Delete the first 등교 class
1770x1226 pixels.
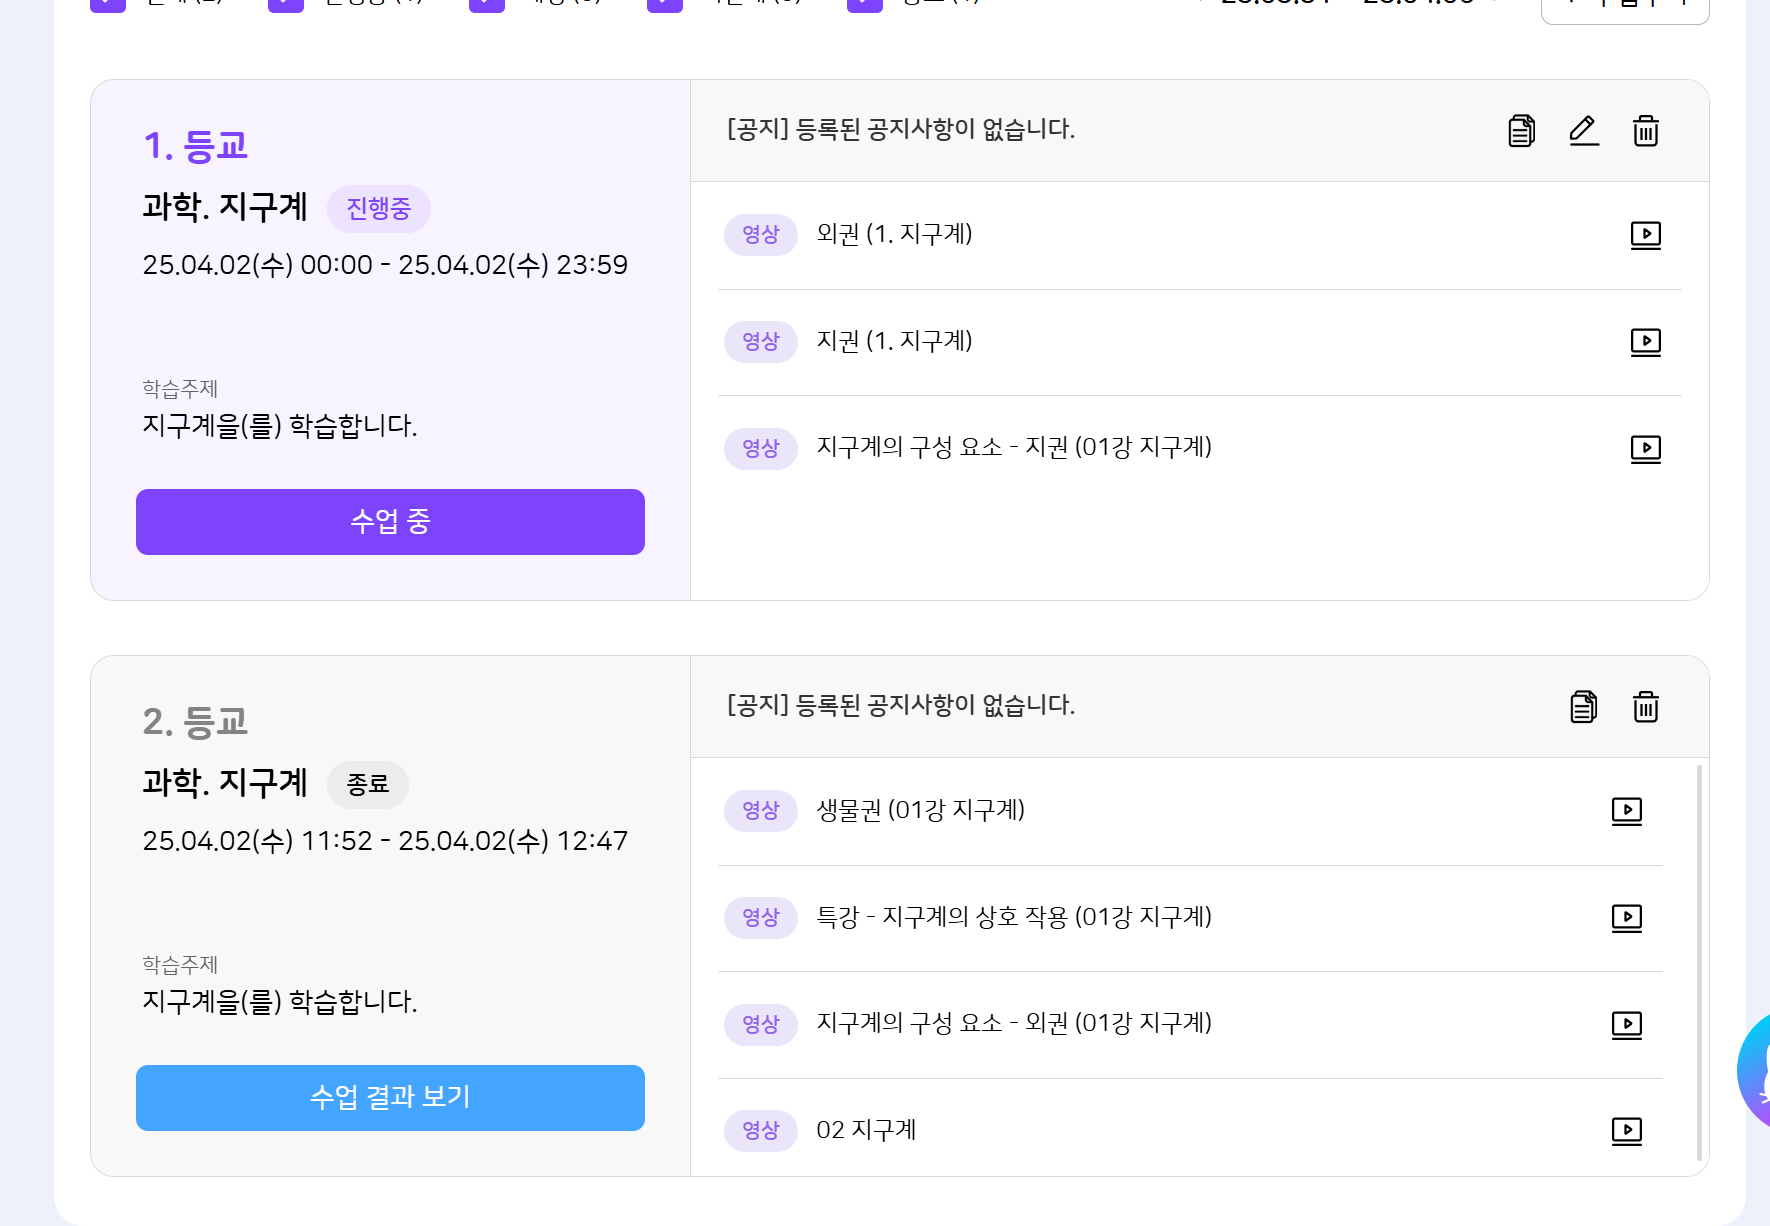coord(1646,131)
